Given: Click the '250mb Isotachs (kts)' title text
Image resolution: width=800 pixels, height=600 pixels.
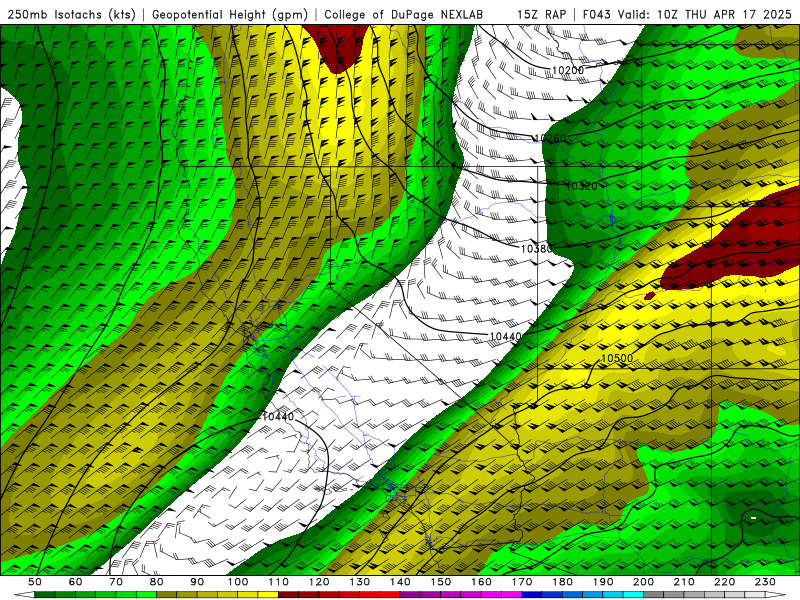Looking at the screenshot, I should tap(72, 15).
